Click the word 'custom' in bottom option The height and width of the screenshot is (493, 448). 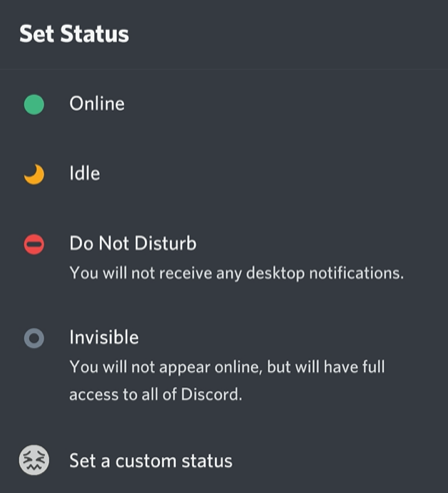pyautogui.click(x=146, y=461)
